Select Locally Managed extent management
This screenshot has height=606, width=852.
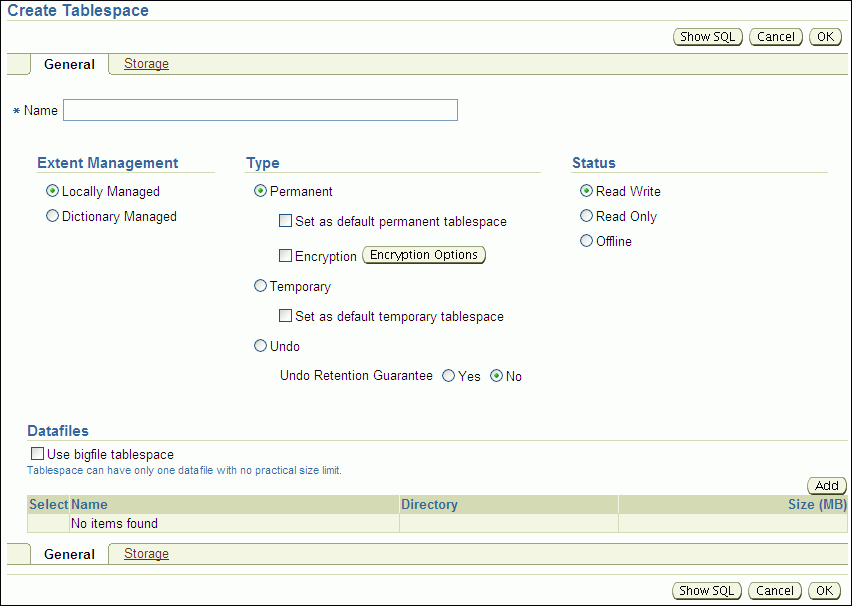click(53, 191)
